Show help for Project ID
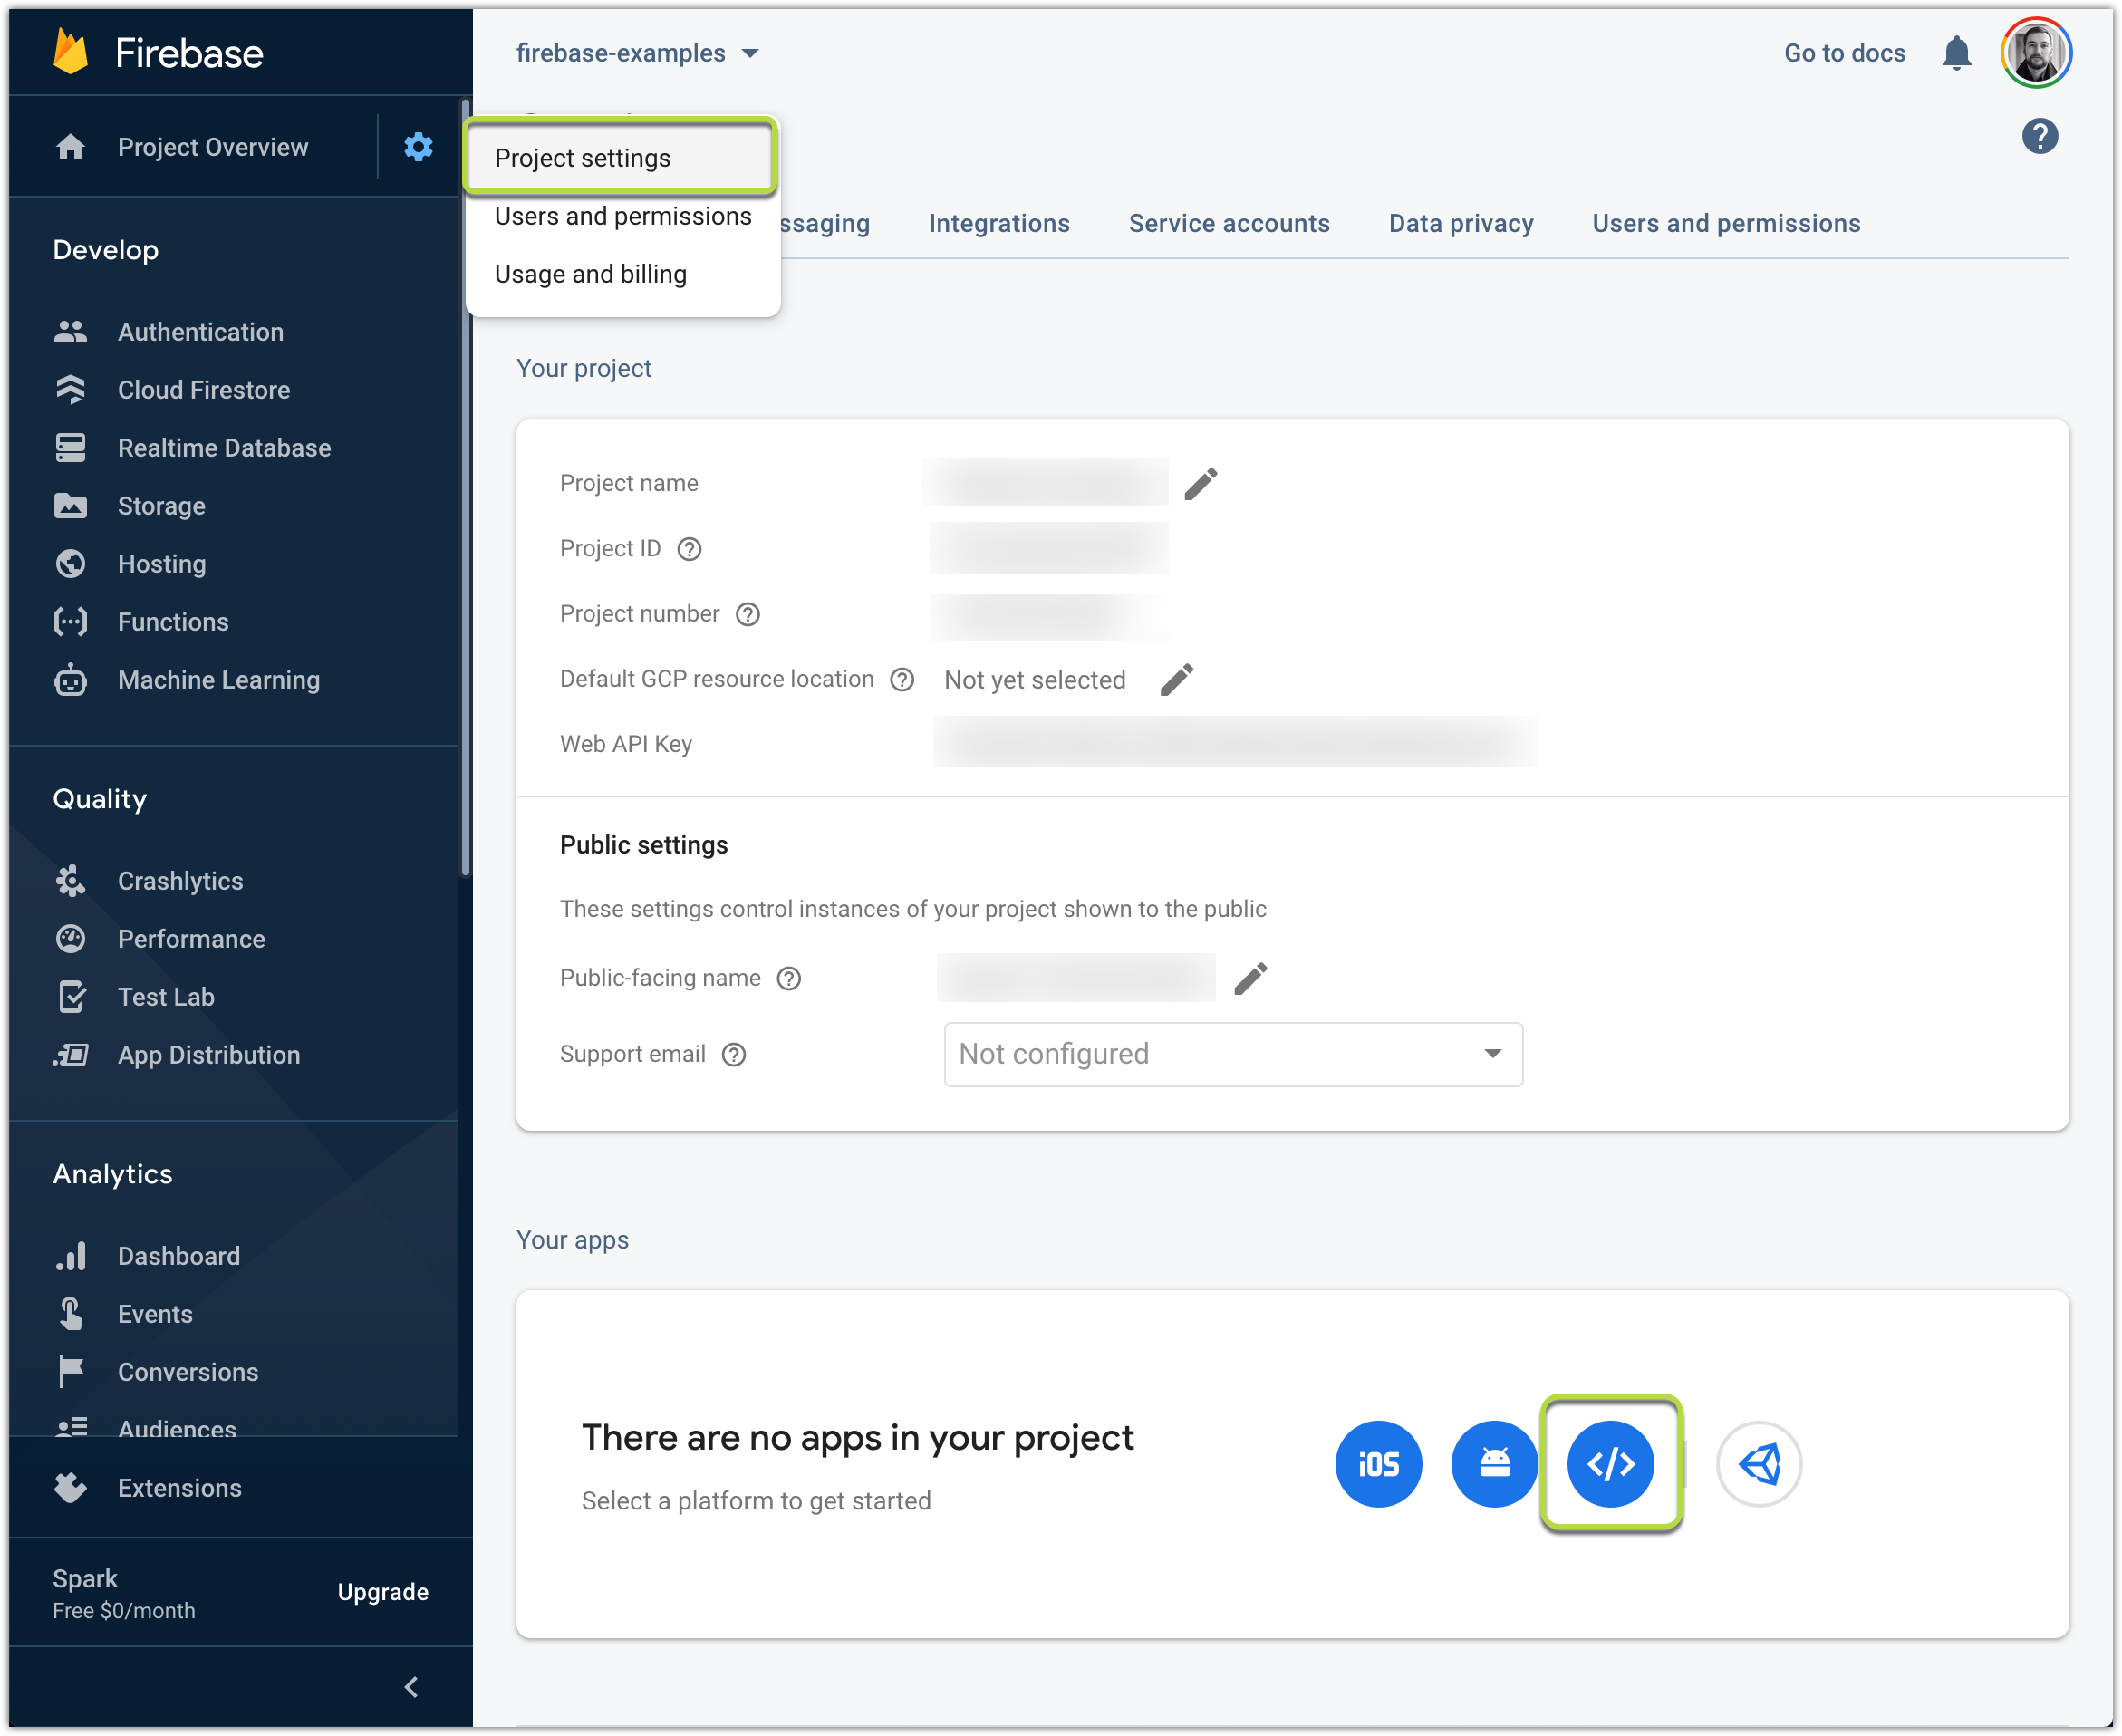 [x=689, y=549]
